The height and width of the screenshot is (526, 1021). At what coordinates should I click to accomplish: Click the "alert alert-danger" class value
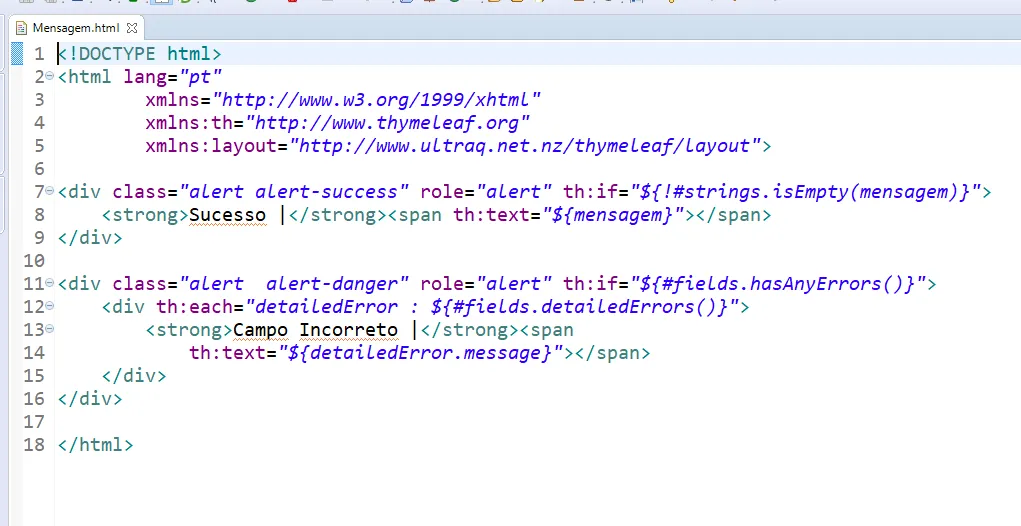(294, 284)
